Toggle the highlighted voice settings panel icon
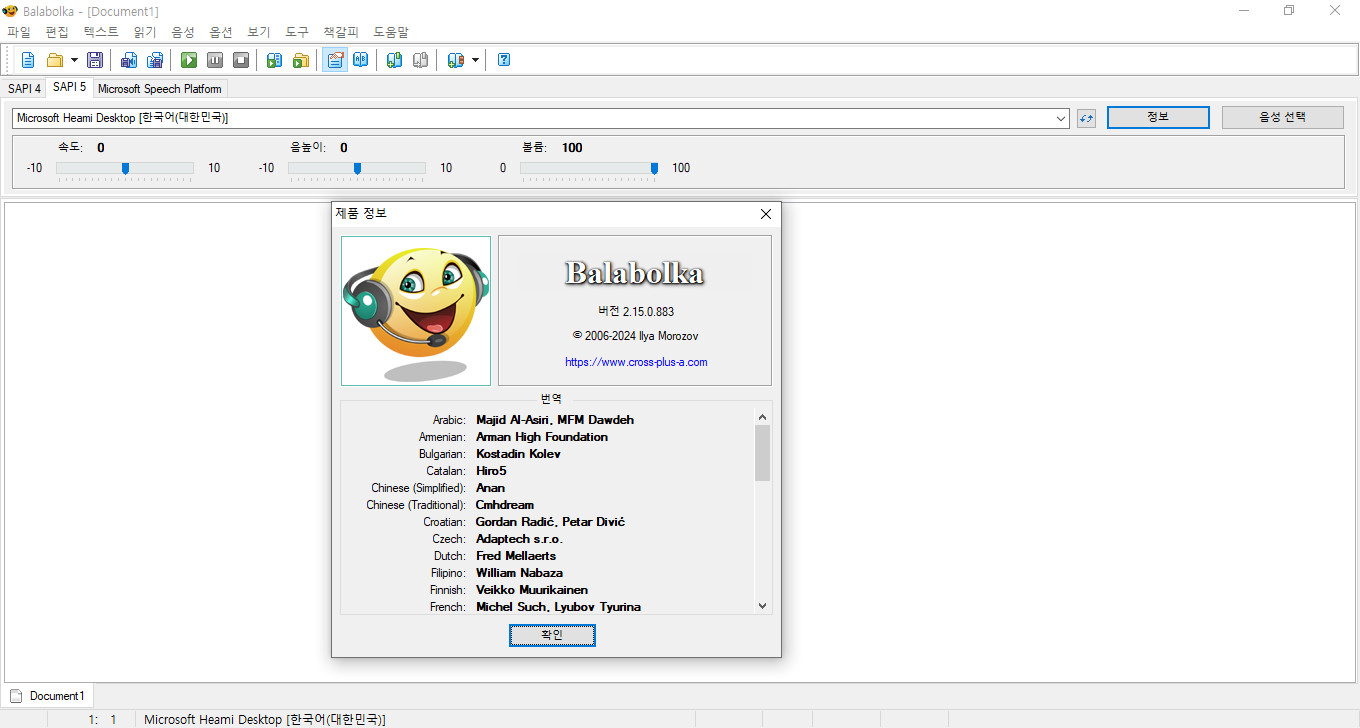1360x728 pixels. 335,60
